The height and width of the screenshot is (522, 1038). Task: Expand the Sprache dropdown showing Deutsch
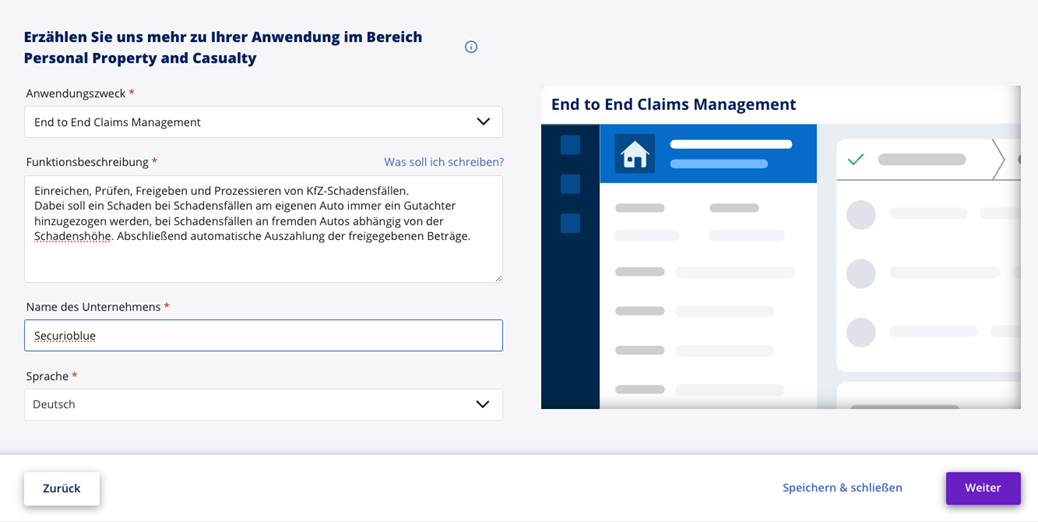tap(262, 404)
